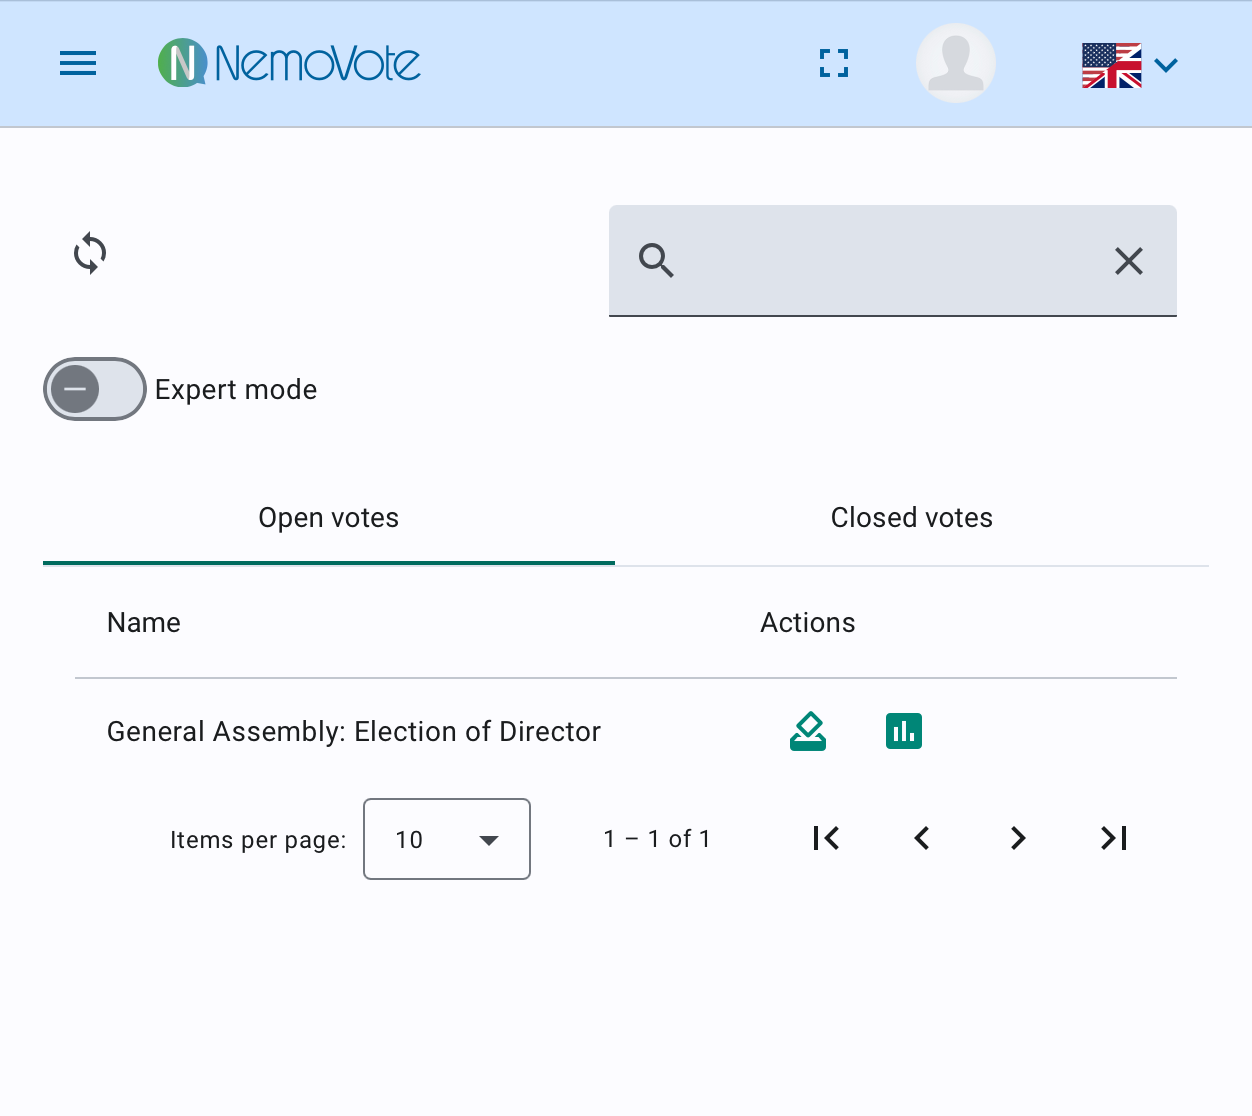Clear the search field
Image resolution: width=1252 pixels, height=1116 pixels.
coord(1129,261)
